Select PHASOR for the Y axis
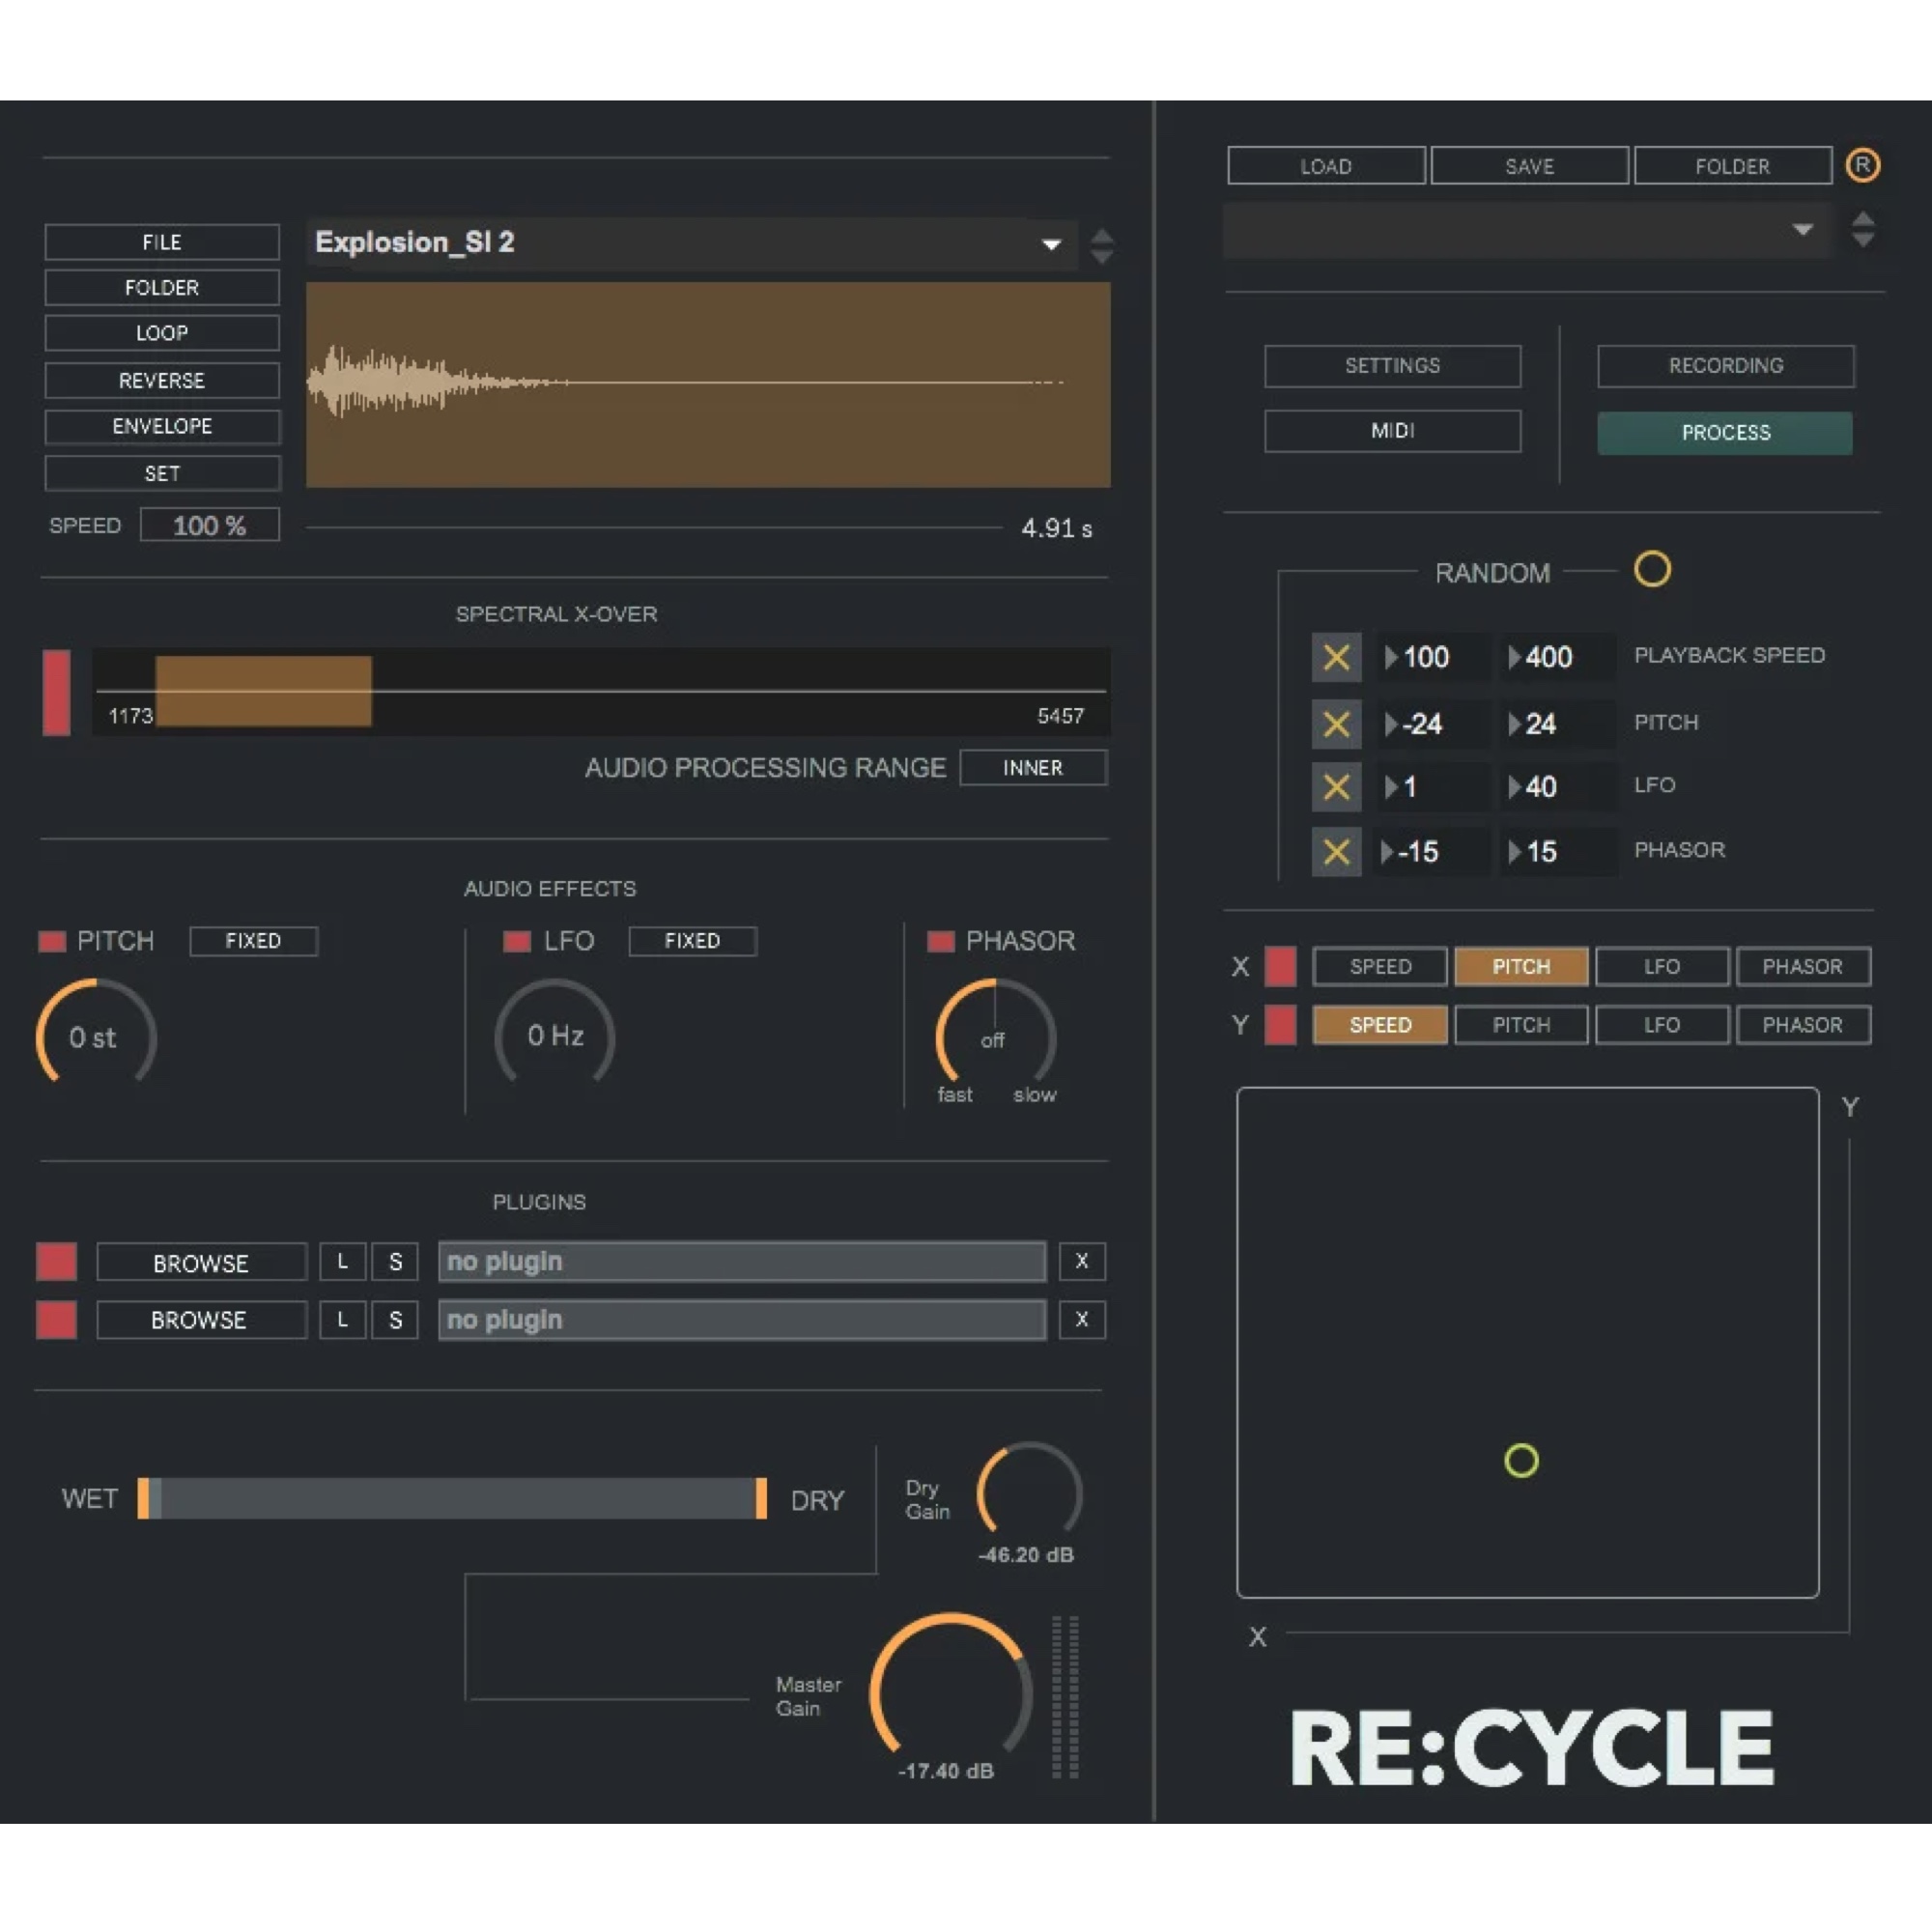Screen dimensions: 1932x1932 click(x=1803, y=1025)
